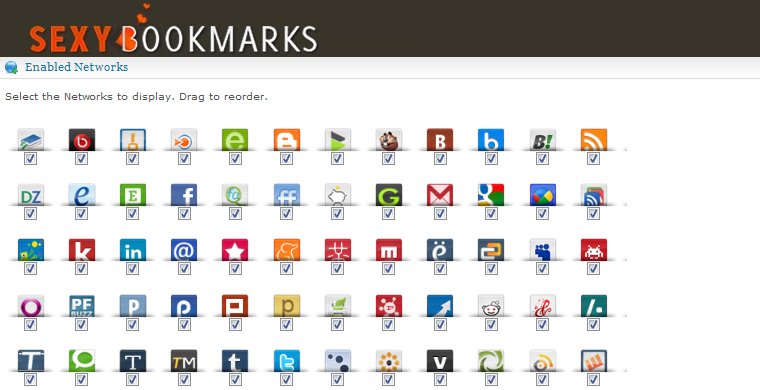This screenshot has width=760, height=390.
Task: Select the Hatena B! icon
Action: pos(542,140)
